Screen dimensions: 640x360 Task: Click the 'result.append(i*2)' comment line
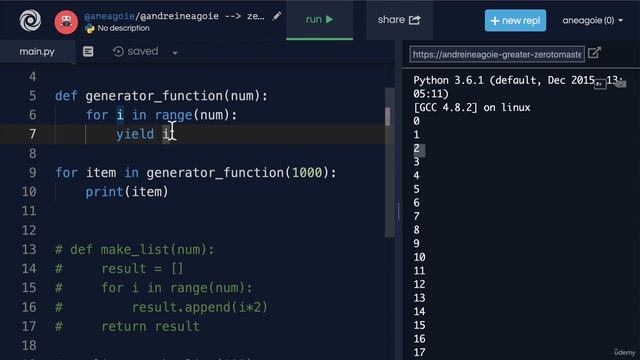(x=200, y=307)
